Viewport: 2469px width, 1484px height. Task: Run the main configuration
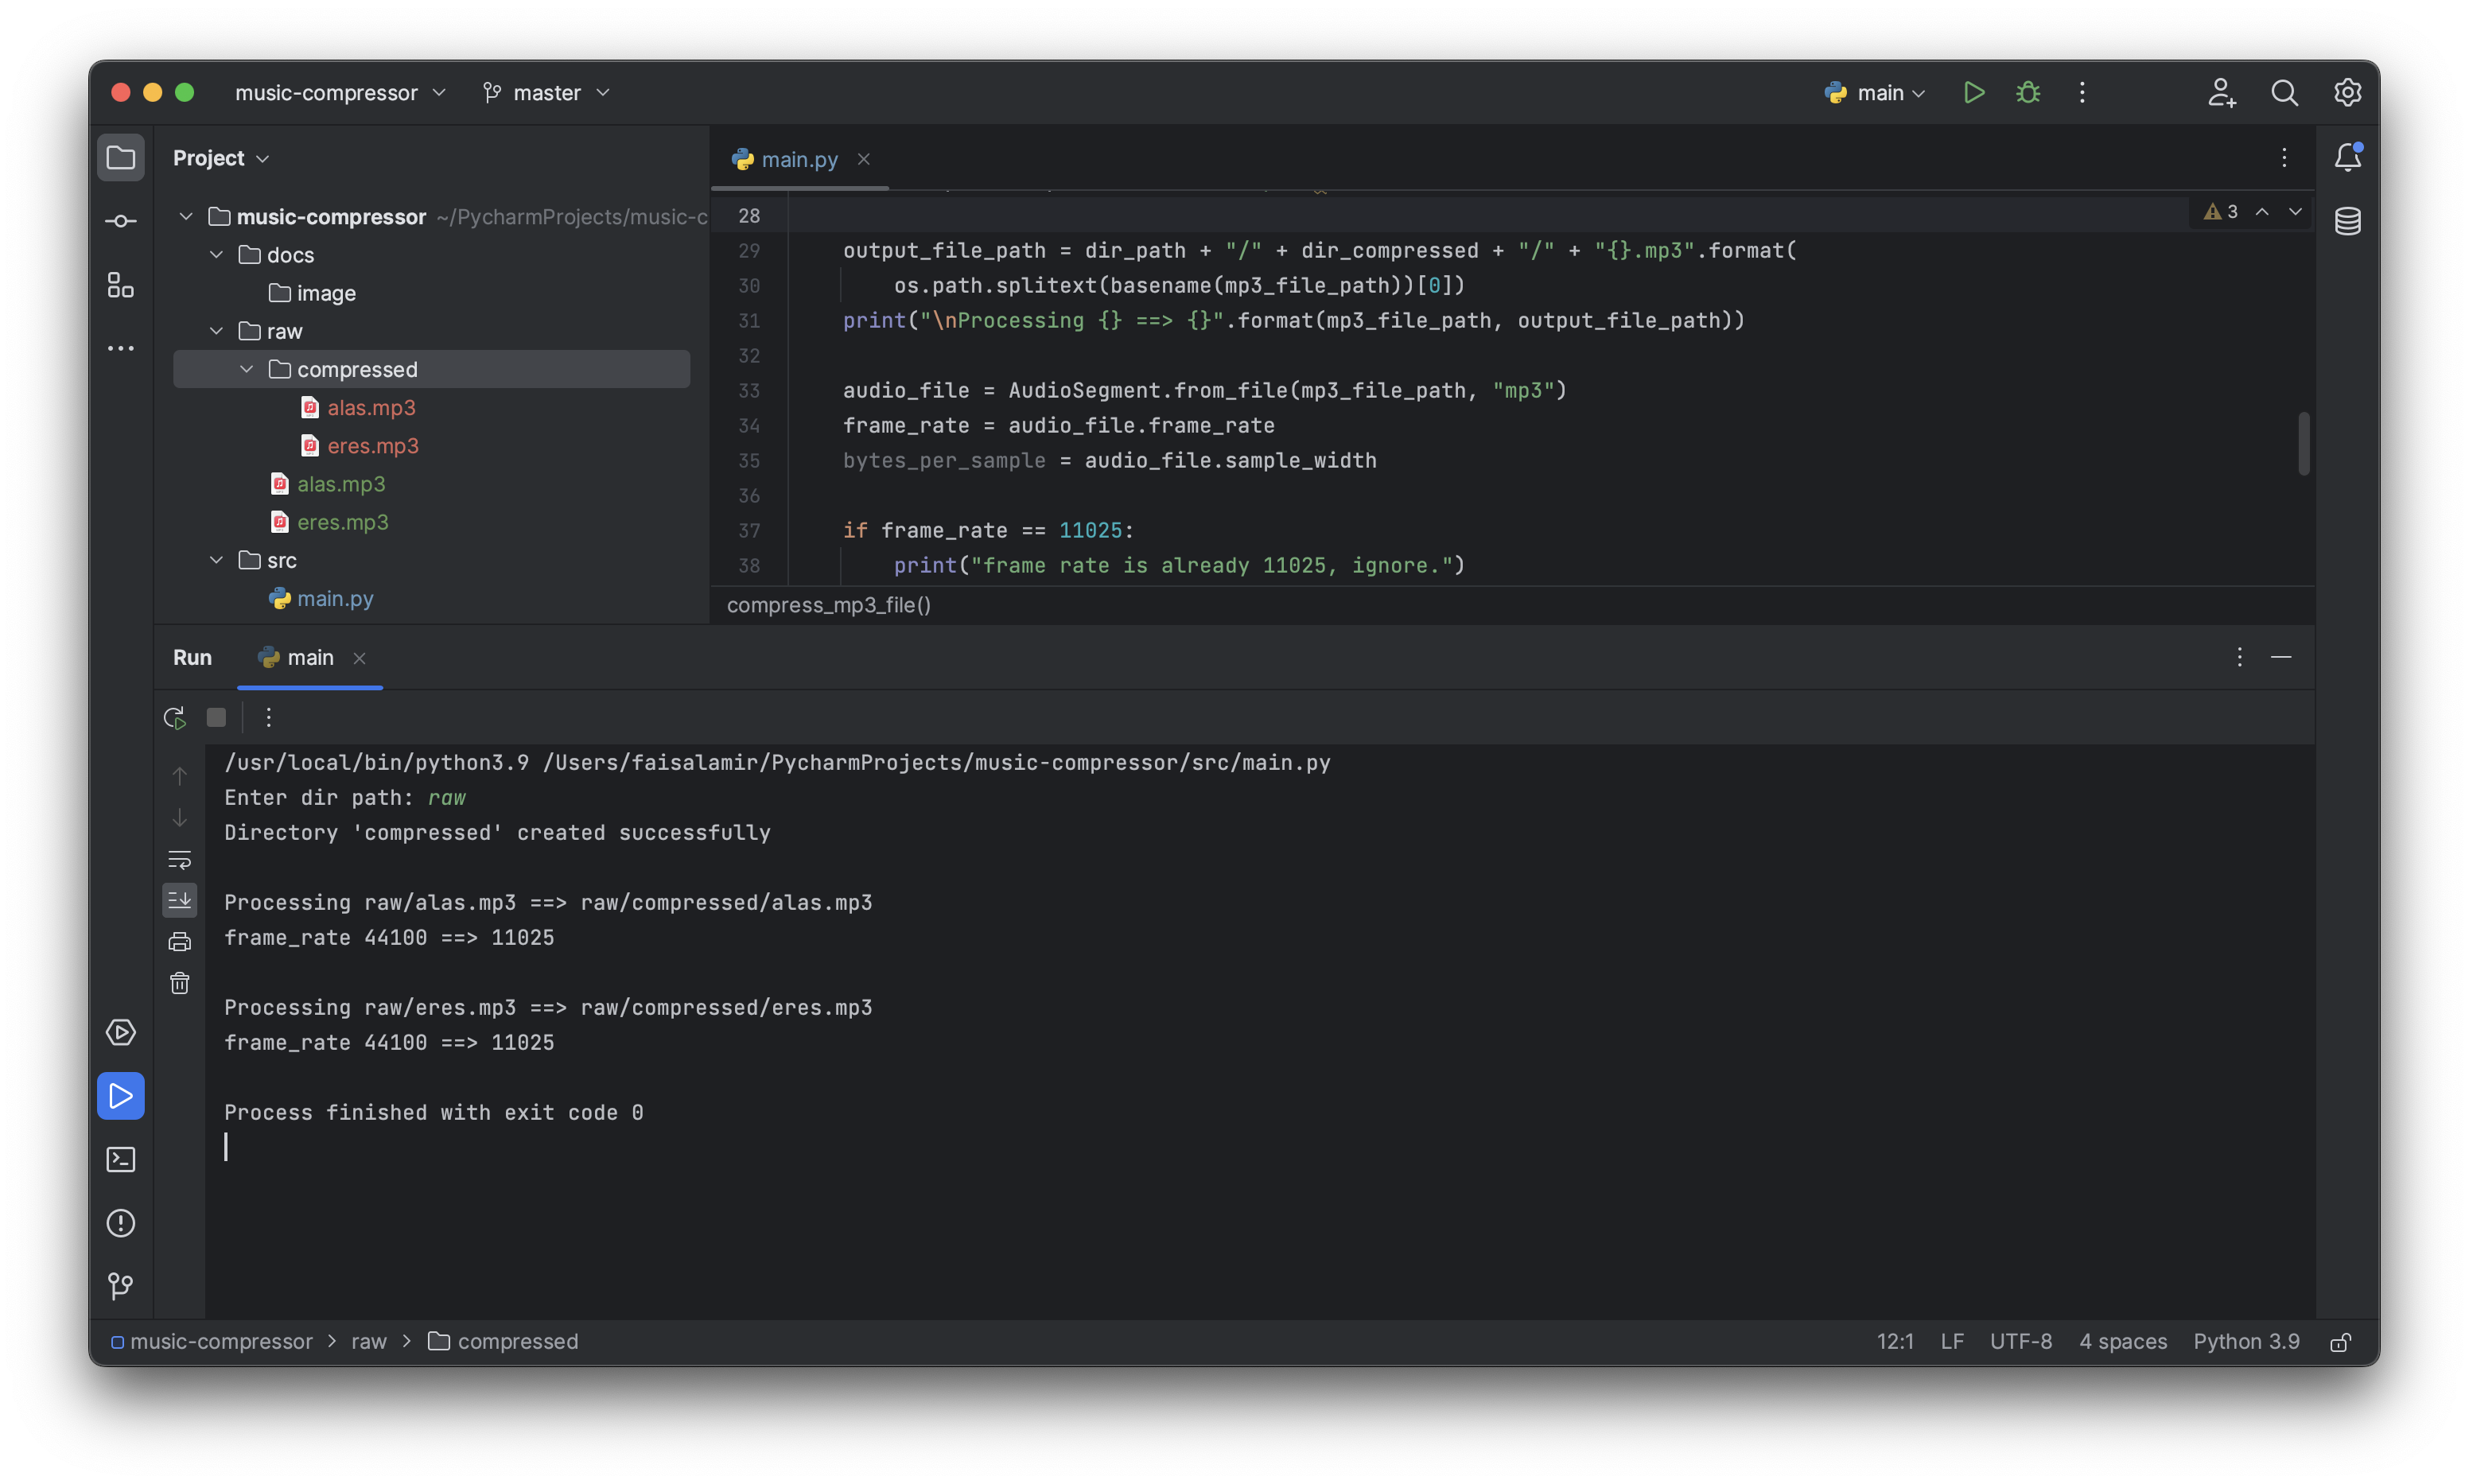tap(1973, 93)
